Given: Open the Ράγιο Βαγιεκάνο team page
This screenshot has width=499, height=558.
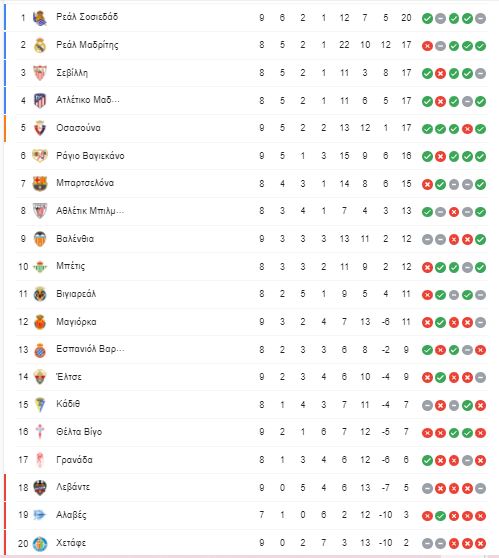Looking at the screenshot, I should click(x=90, y=156).
